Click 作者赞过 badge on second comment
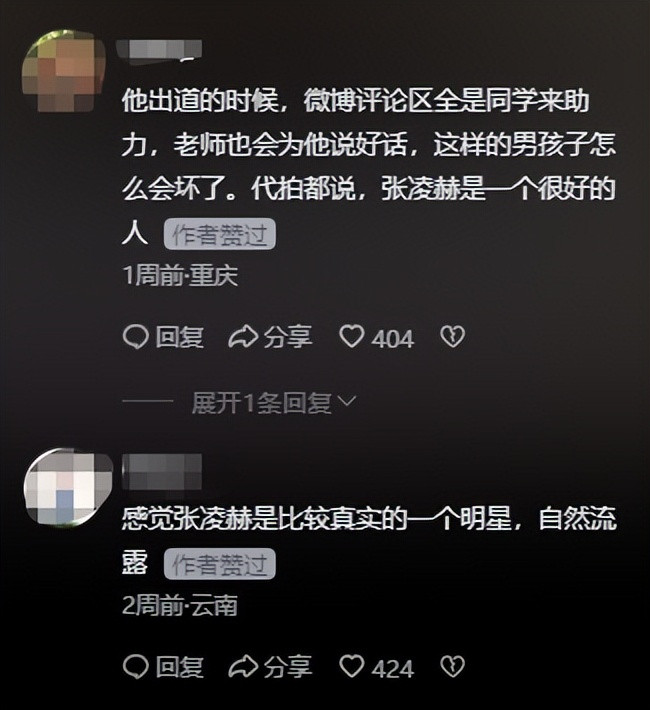This screenshot has width=650, height=710. tap(220, 564)
